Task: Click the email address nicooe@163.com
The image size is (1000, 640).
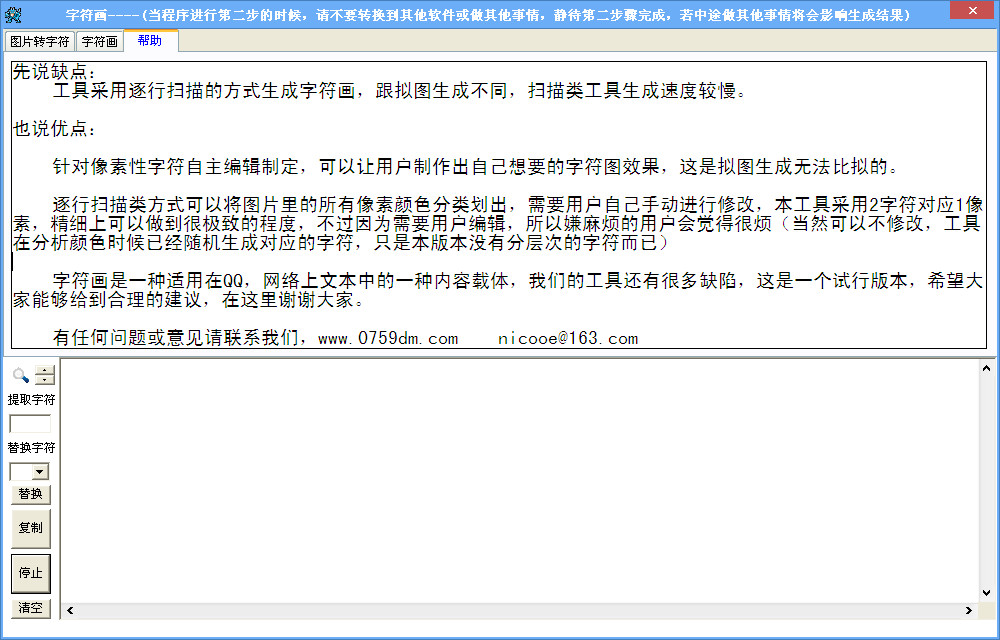Action: 568,338
